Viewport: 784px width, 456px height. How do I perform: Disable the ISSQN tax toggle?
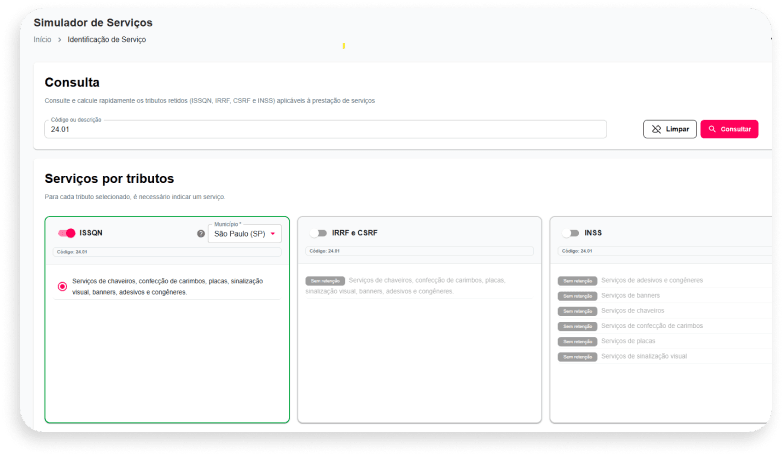[x=66, y=233]
